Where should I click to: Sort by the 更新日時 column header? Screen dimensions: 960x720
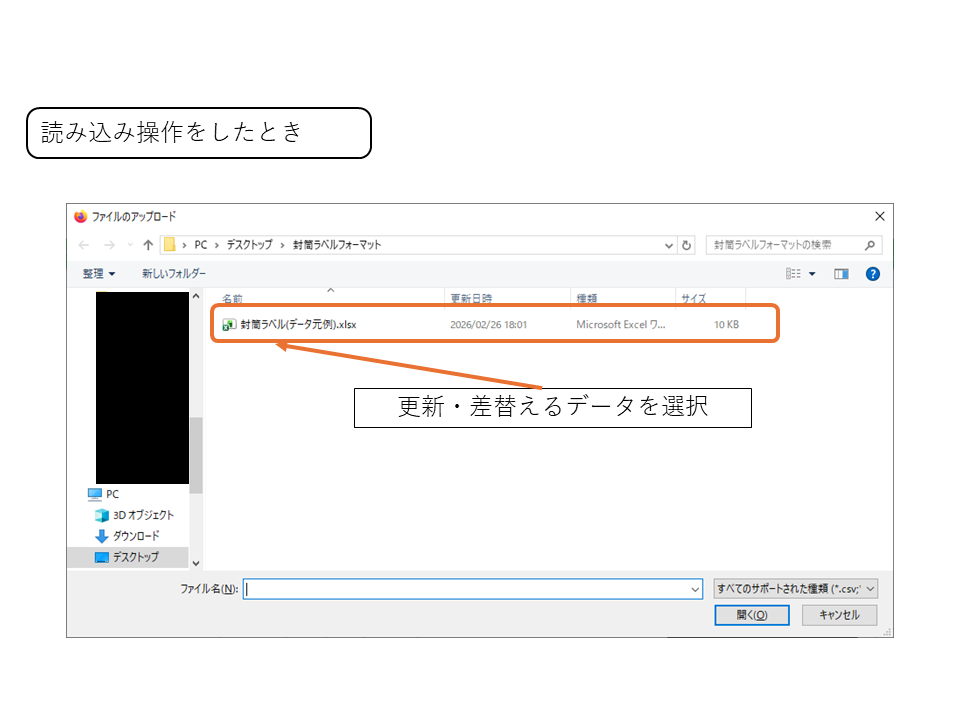point(471,298)
